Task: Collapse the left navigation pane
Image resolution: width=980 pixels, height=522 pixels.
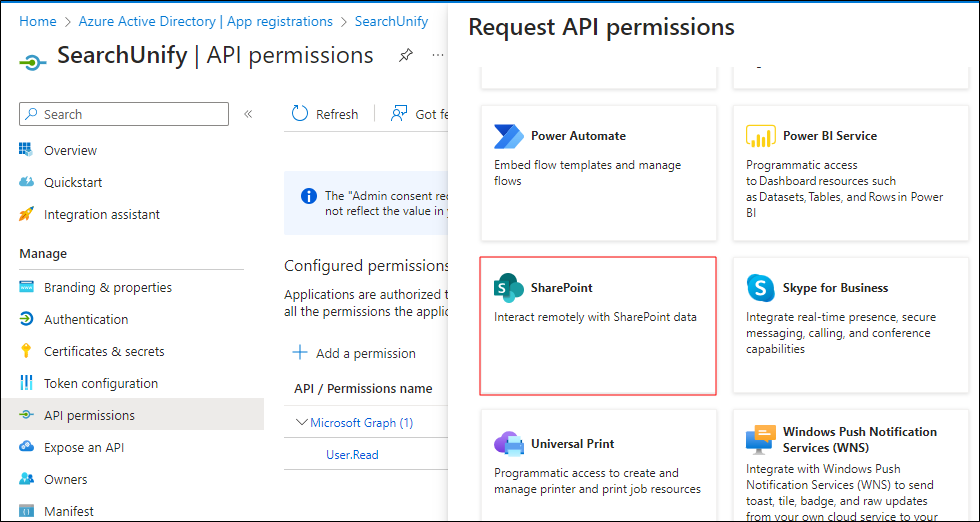Action: [248, 114]
